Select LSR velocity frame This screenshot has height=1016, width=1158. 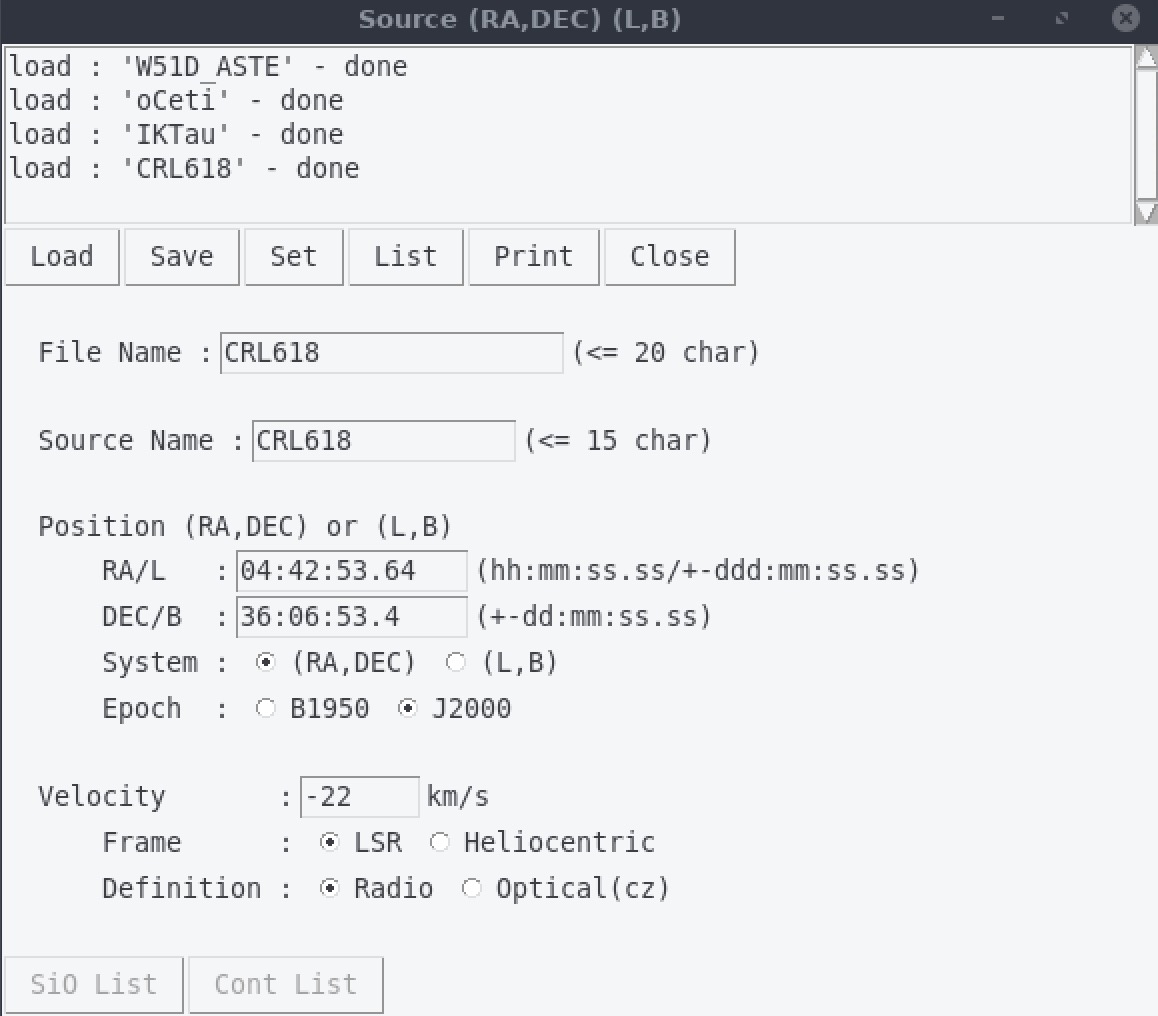click(x=330, y=843)
